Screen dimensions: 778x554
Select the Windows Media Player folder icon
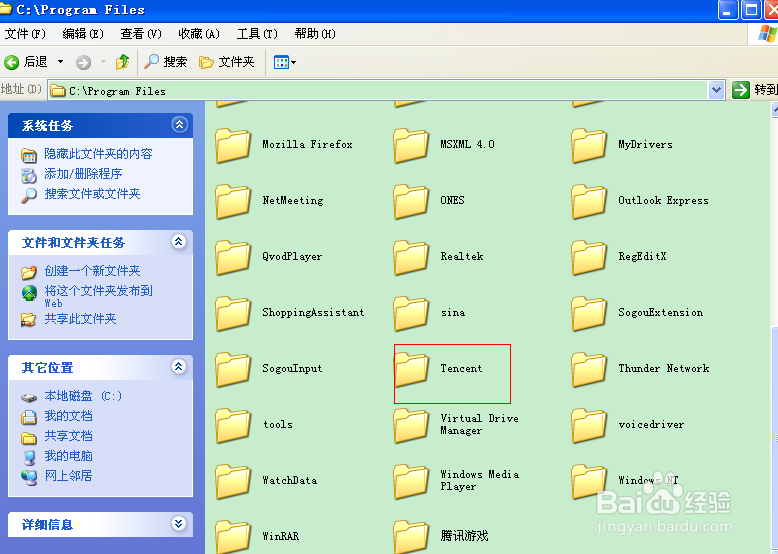point(411,482)
